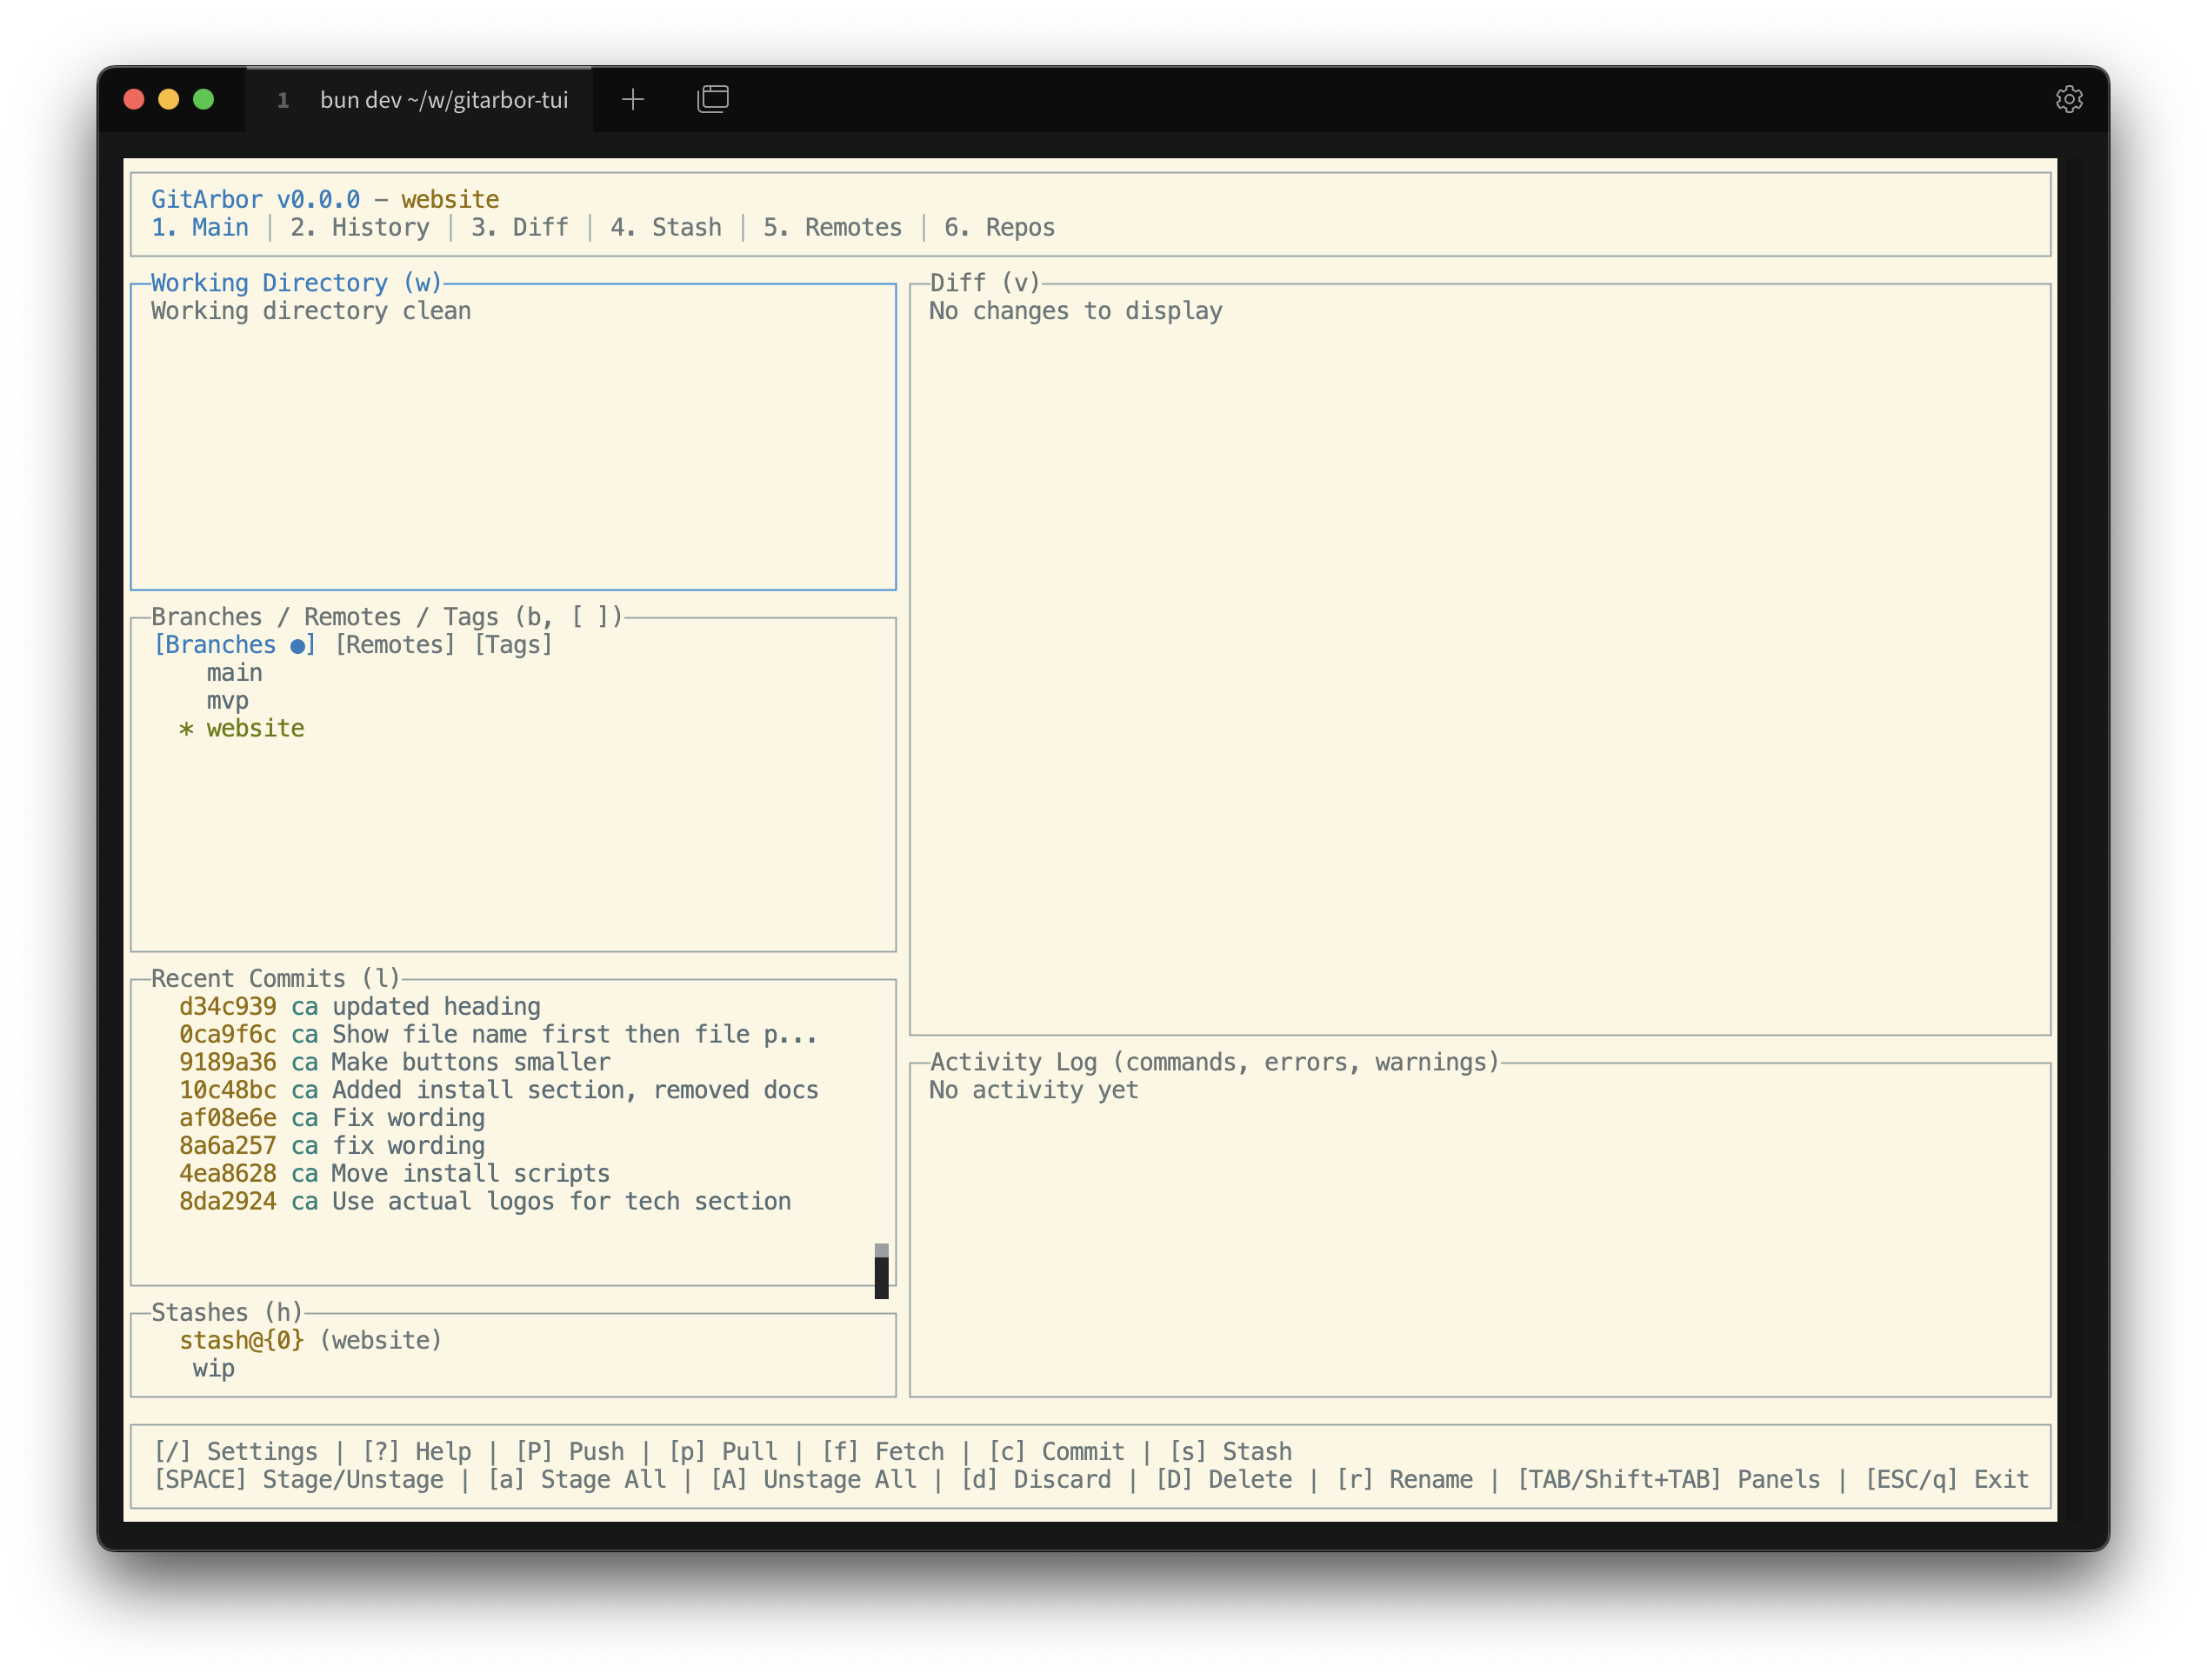Switch to the History tab
Image resolution: width=2207 pixels, height=1680 pixels.
[x=360, y=227]
